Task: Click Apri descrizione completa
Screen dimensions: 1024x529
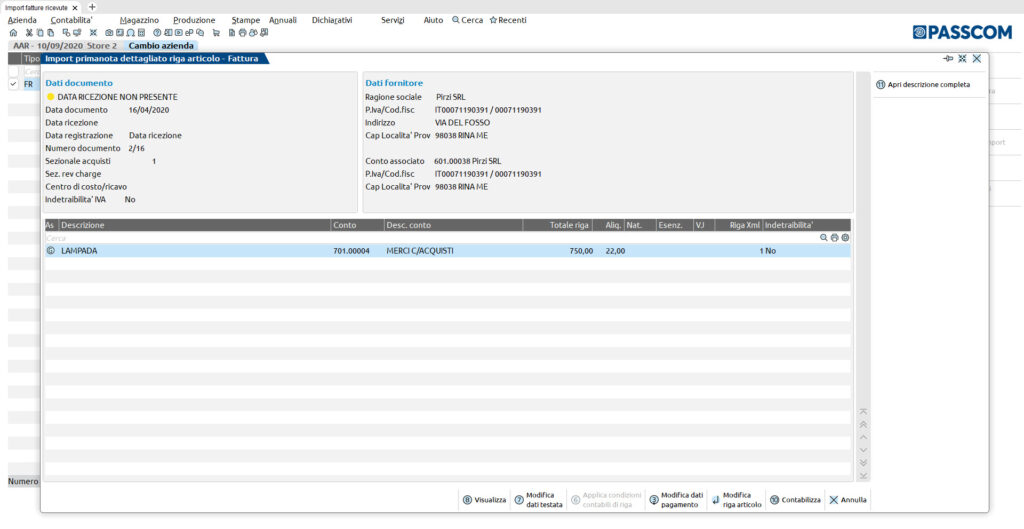Action: click(x=923, y=85)
